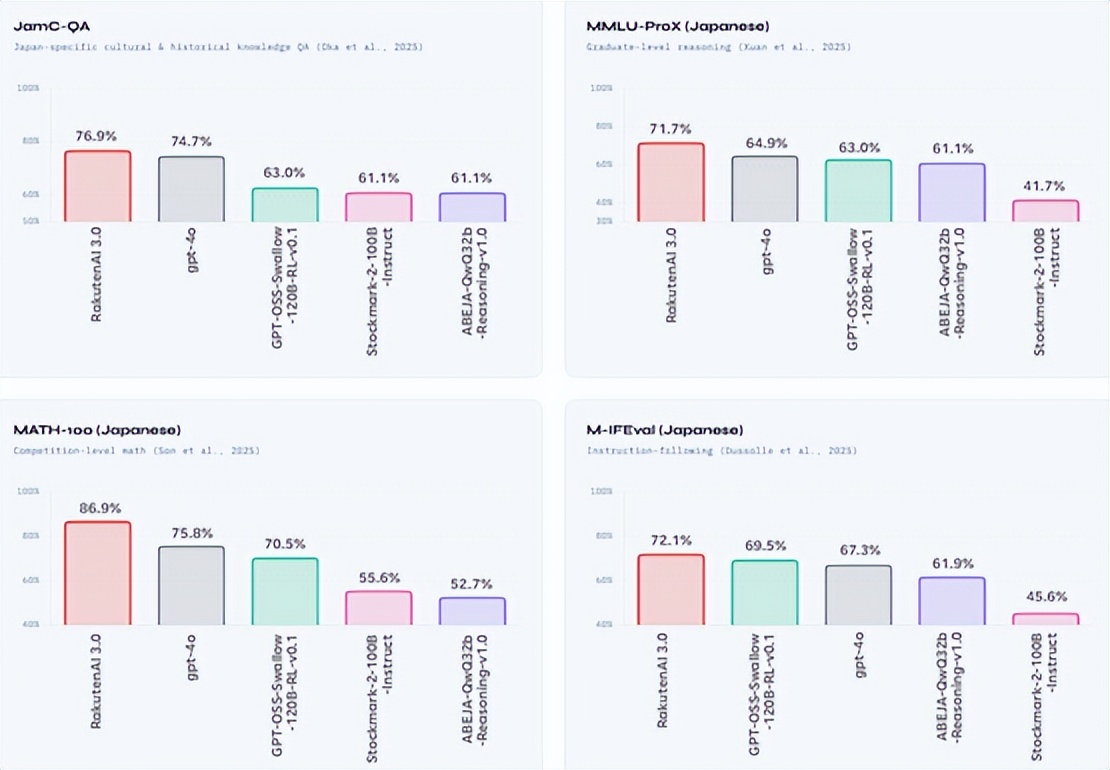Click the M-IFEval (Japanese) chart title
This screenshot has height=770, width=1110.
(664, 430)
